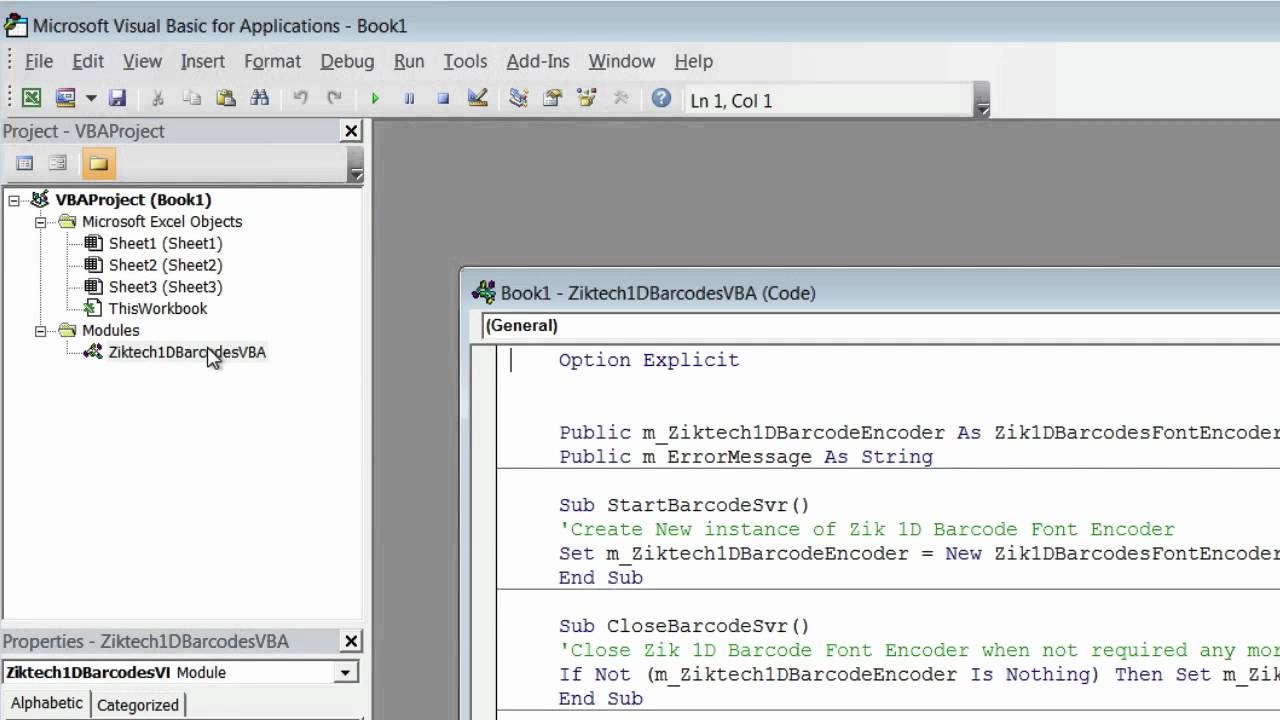Image resolution: width=1280 pixels, height=720 pixels.
Task: Click the Cut scissors icon
Action: click(x=157, y=98)
